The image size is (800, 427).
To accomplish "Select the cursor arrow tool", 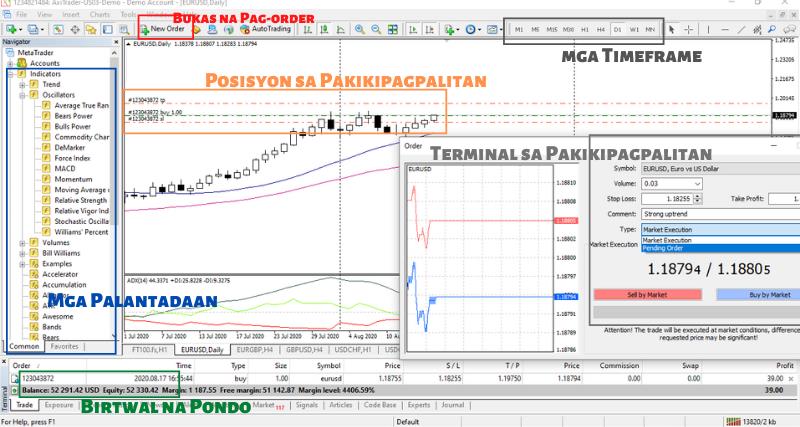I will coord(671,30).
